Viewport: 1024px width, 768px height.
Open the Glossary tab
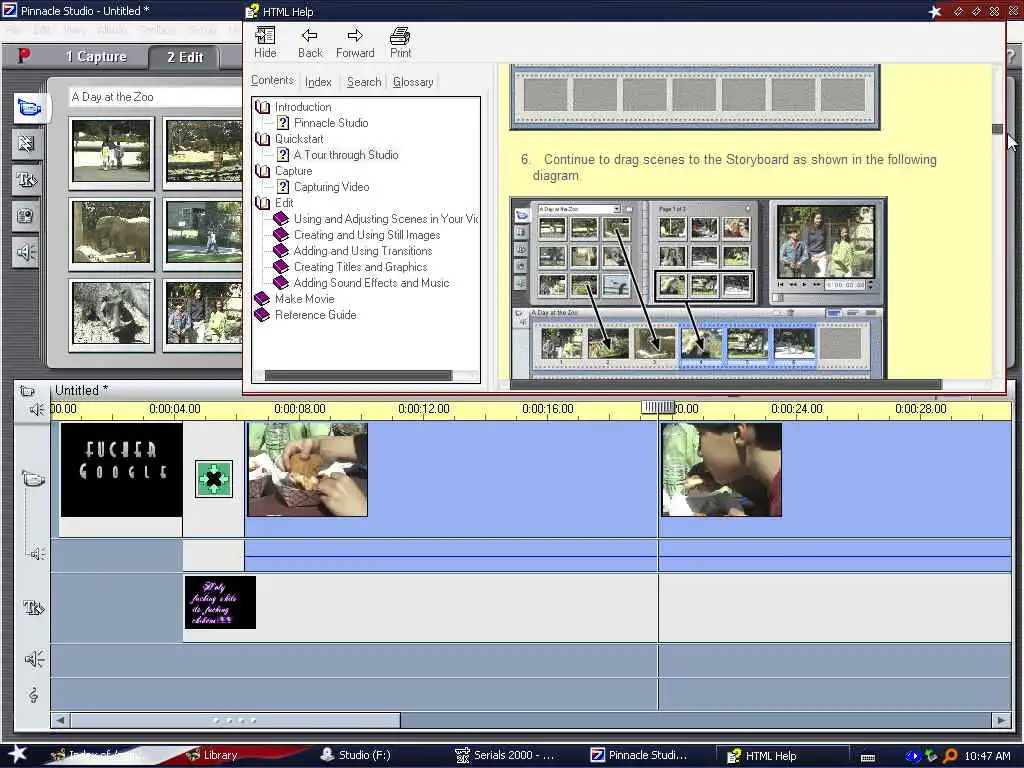(x=413, y=82)
